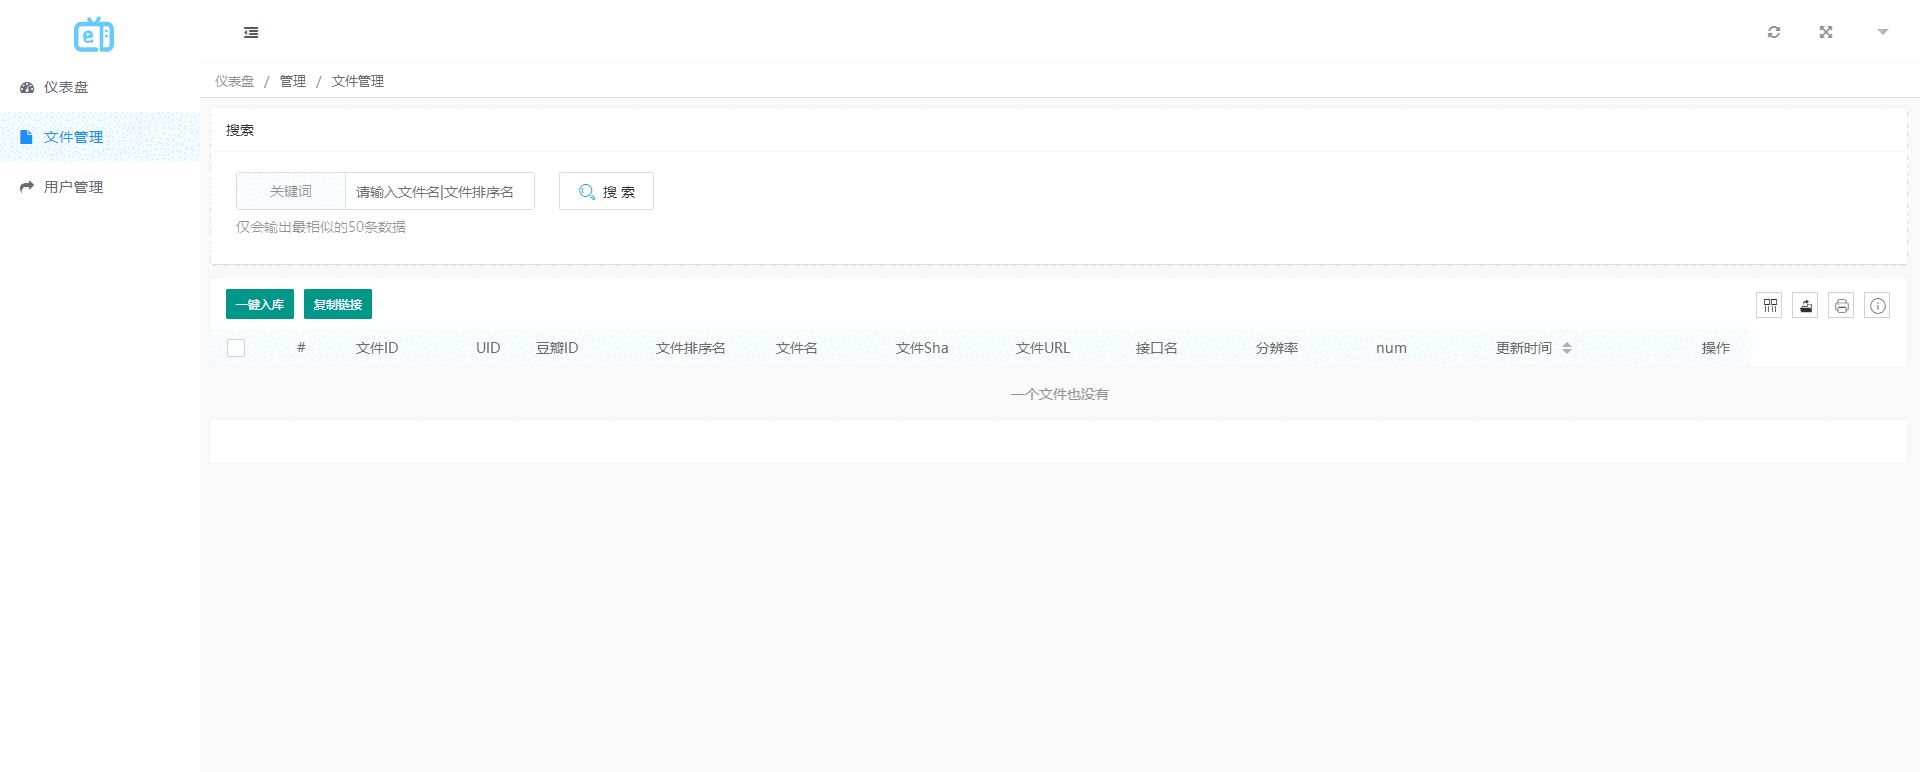Click the 操作 column header
The width and height of the screenshot is (1920, 772).
pos(1716,348)
